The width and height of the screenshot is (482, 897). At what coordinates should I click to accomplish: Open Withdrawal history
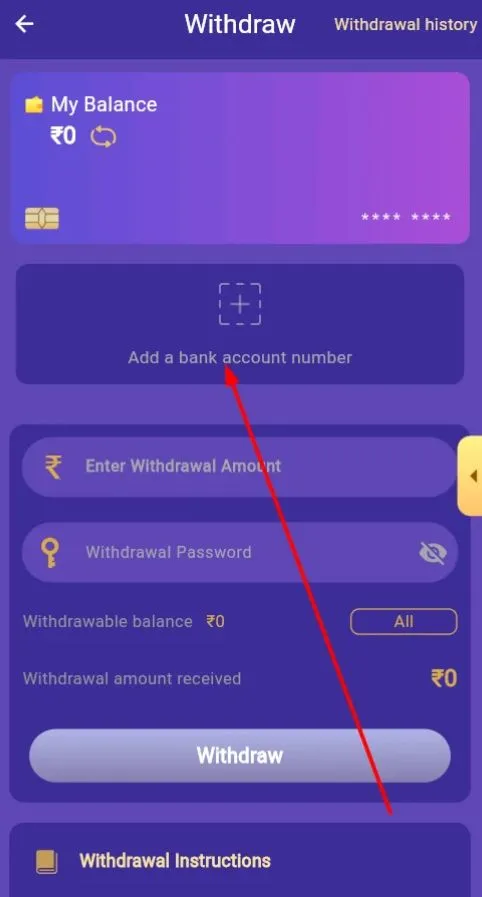coord(405,25)
